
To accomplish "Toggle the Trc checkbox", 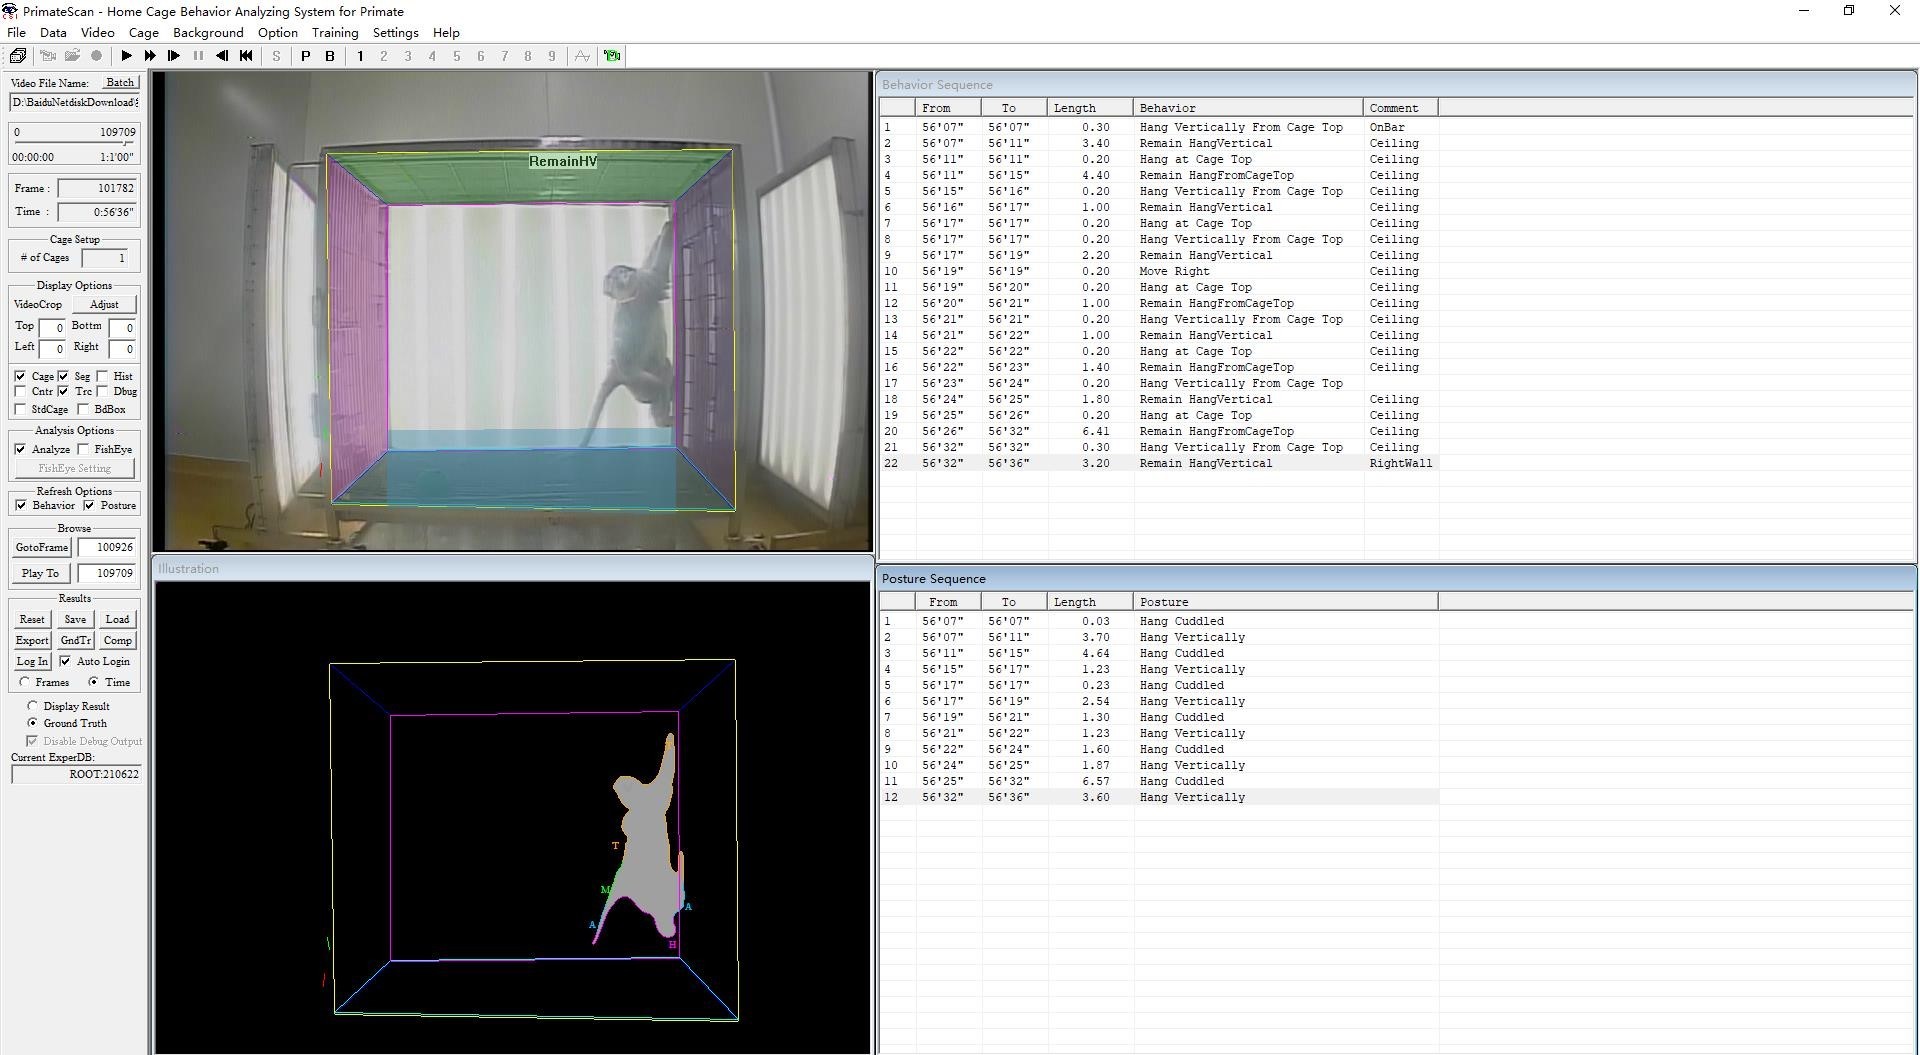I will [x=64, y=391].
